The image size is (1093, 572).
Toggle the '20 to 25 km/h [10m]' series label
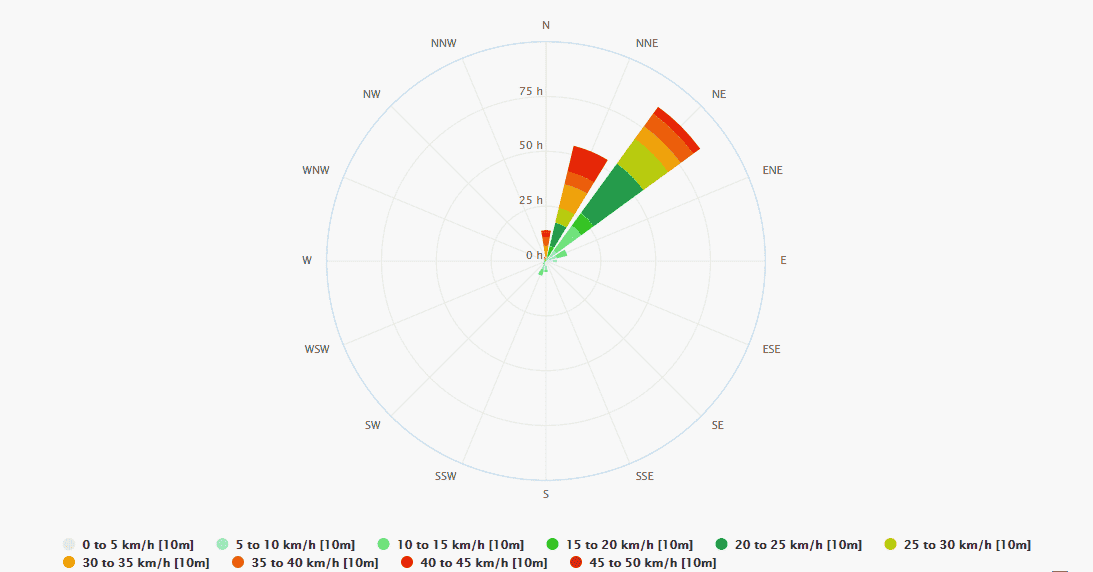pyautogui.click(x=798, y=545)
